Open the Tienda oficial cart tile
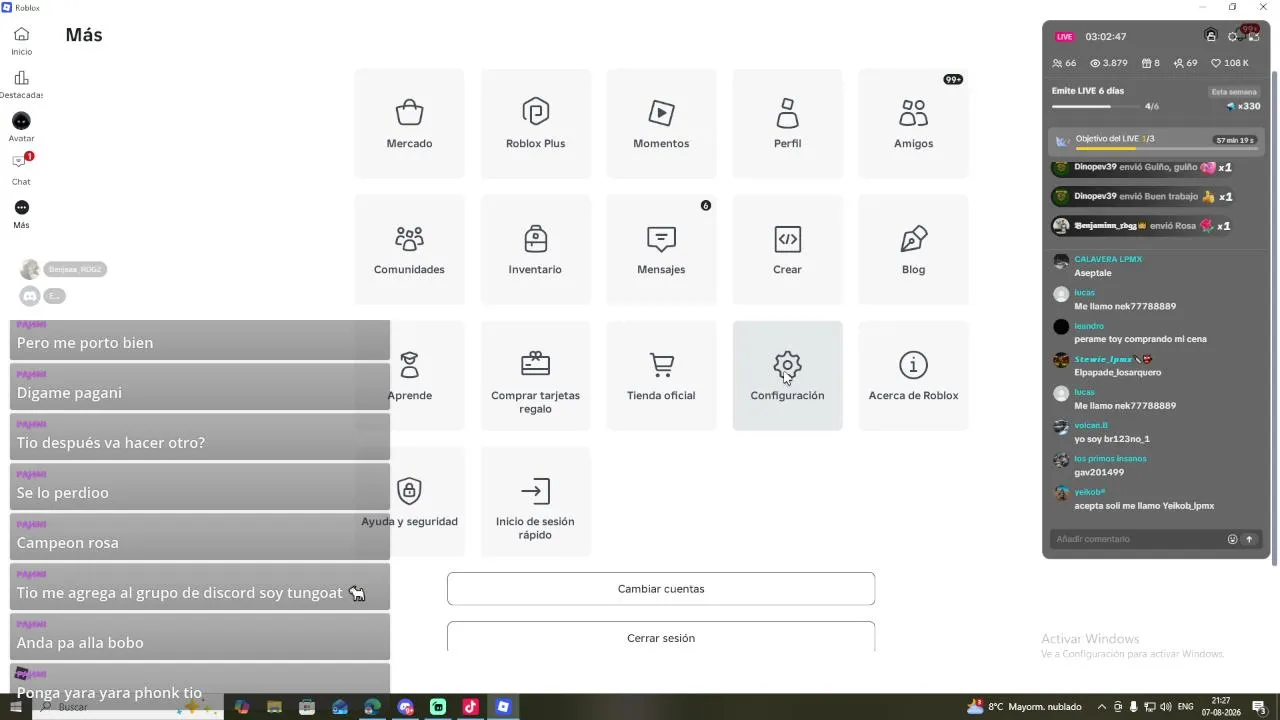Screen dimensions: 1280x720 [661, 376]
